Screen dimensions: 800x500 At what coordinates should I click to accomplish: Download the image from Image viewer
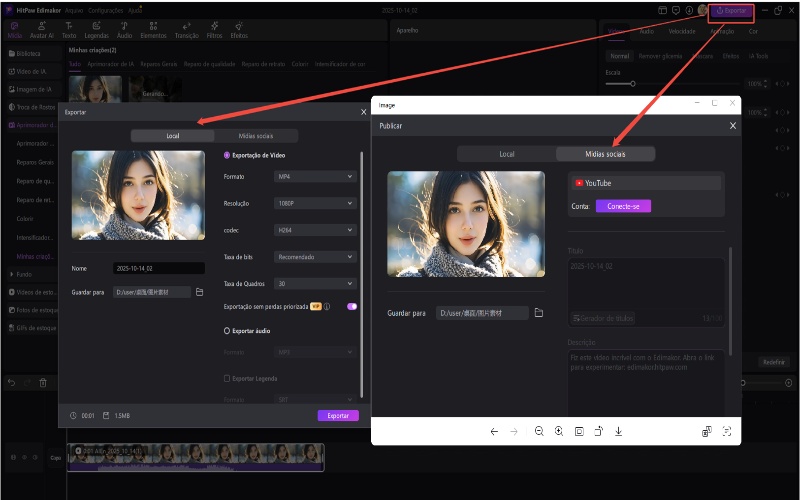click(x=618, y=432)
